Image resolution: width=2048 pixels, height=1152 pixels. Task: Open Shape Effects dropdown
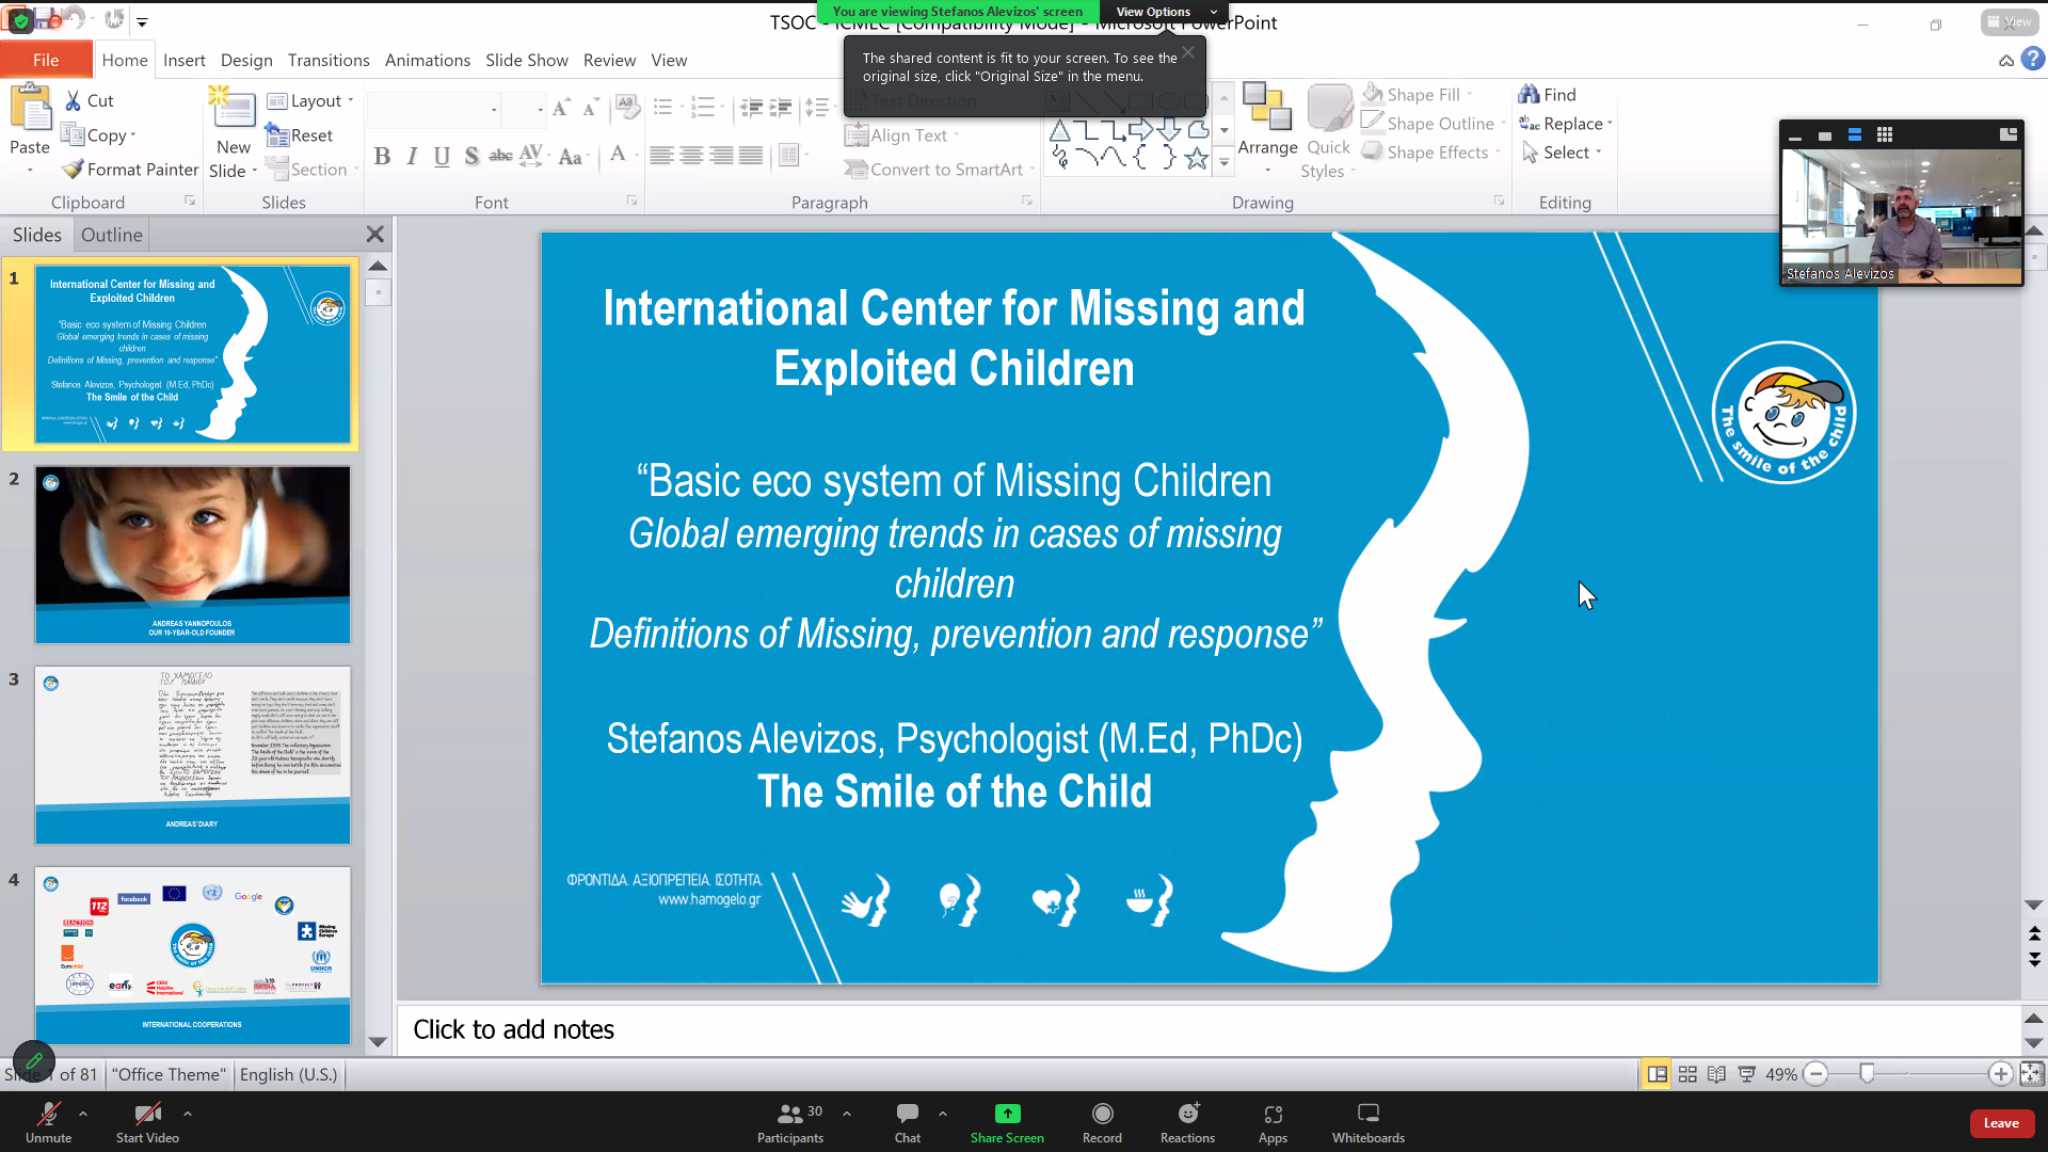click(x=1431, y=152)
